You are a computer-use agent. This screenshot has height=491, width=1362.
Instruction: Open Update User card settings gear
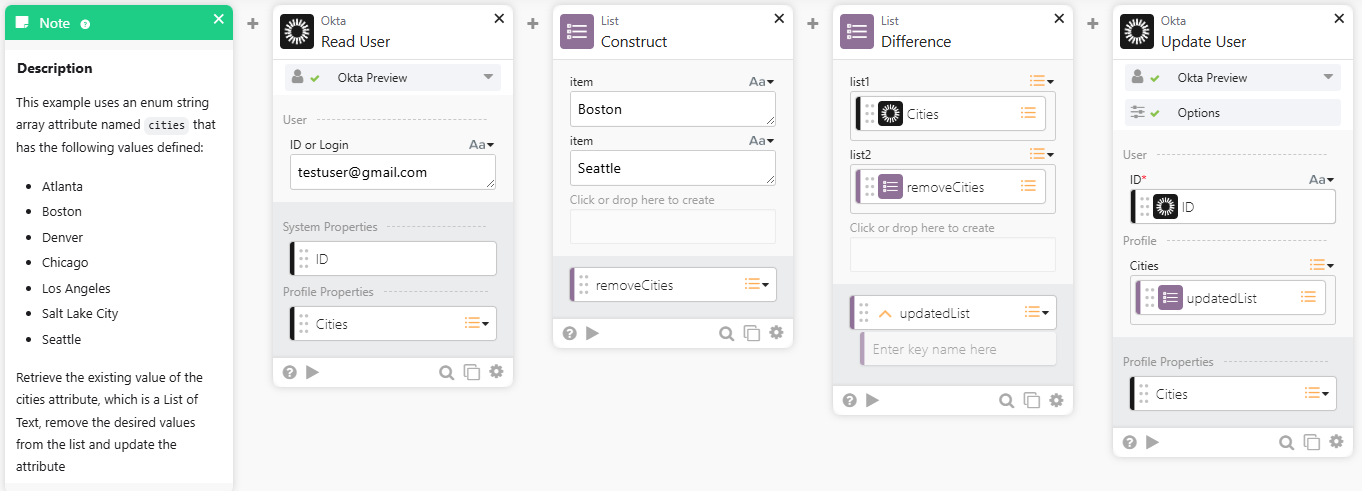(1336, 442)
